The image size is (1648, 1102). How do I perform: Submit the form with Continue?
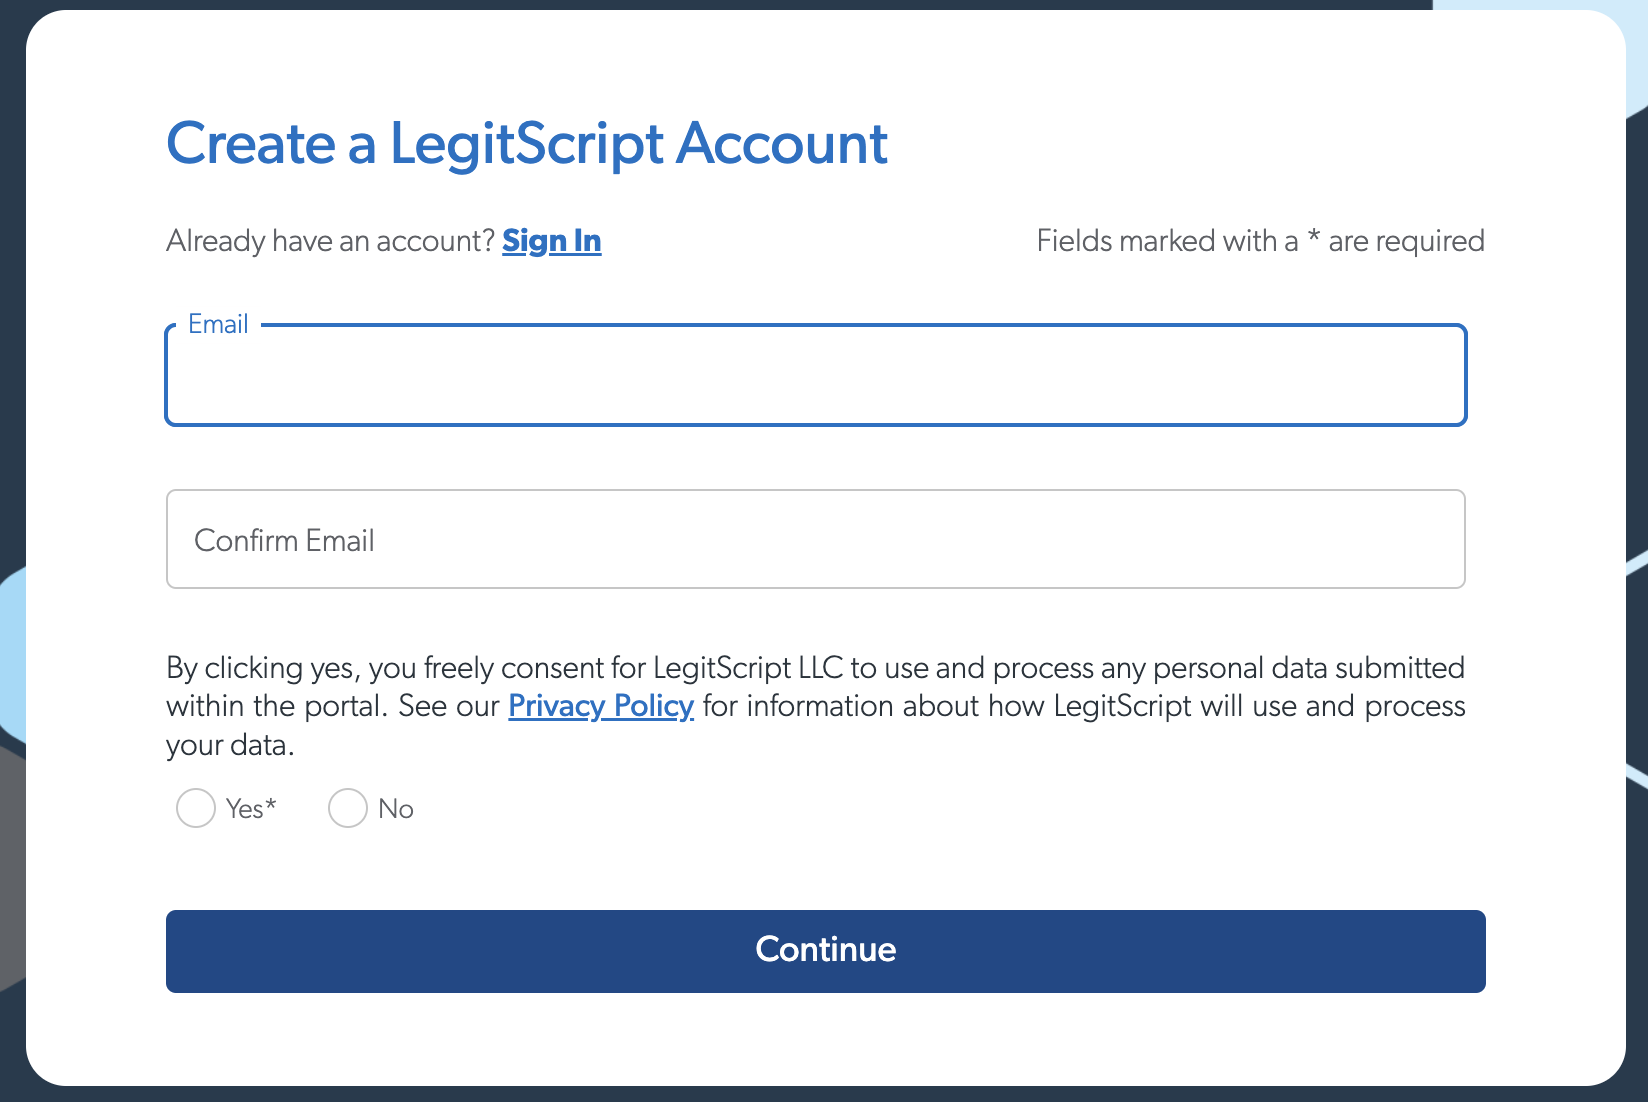click(824, 950)
